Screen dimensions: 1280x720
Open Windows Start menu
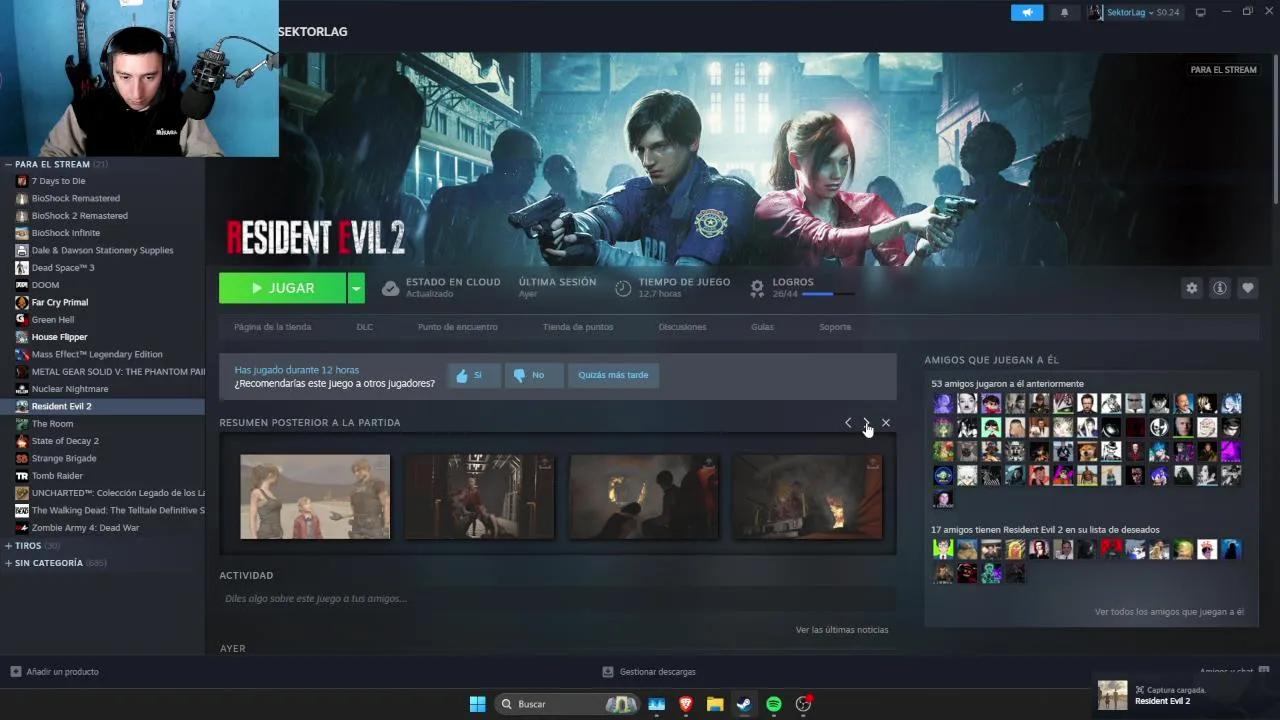point(477,704)
